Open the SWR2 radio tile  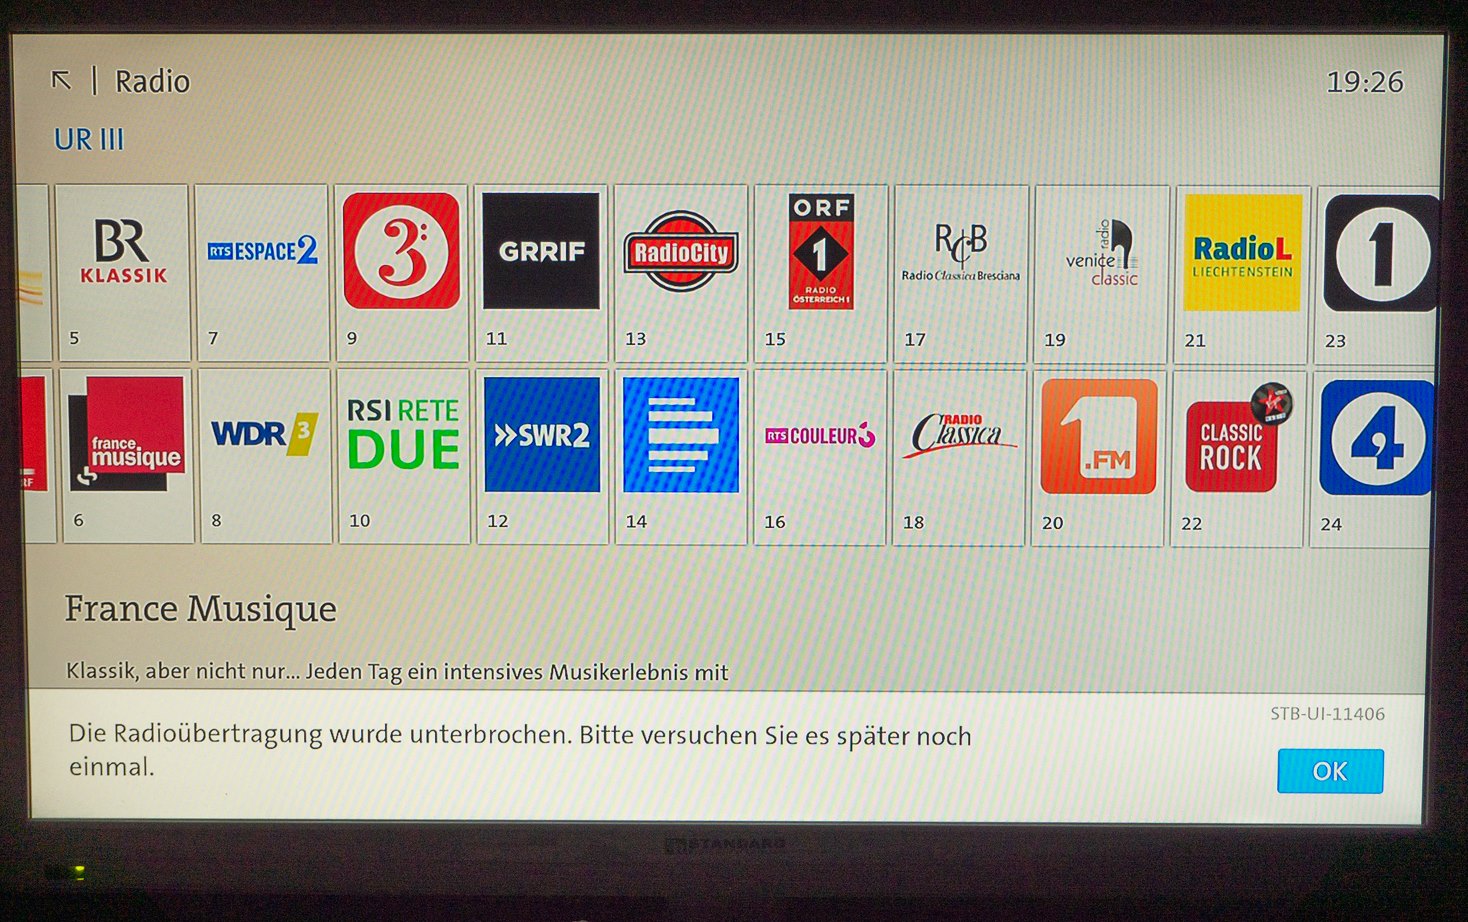pos(542,456)
